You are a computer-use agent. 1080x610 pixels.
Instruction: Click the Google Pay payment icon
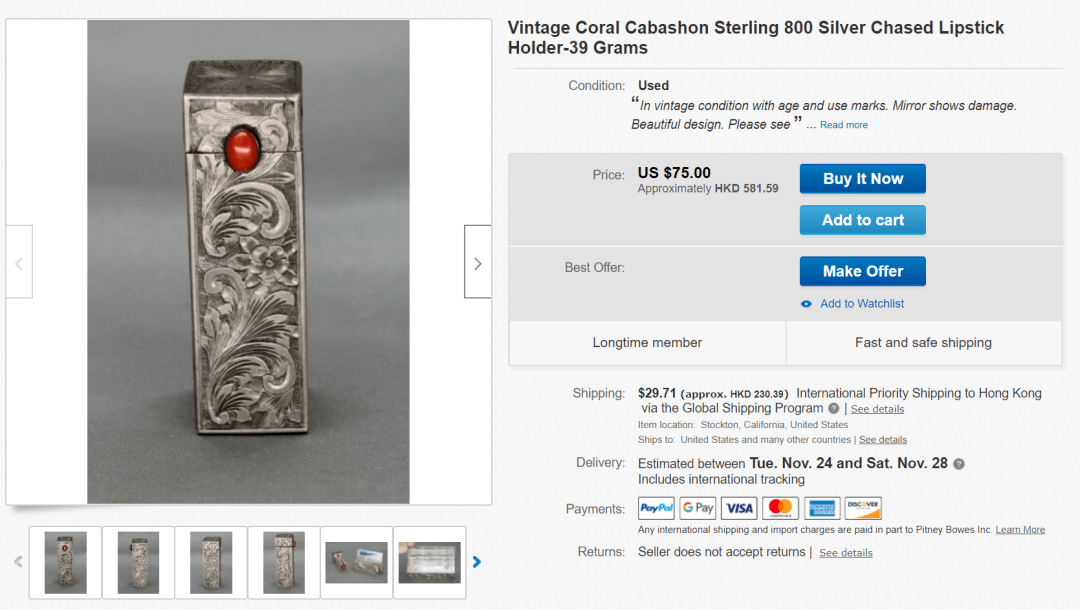pos(697,508)
